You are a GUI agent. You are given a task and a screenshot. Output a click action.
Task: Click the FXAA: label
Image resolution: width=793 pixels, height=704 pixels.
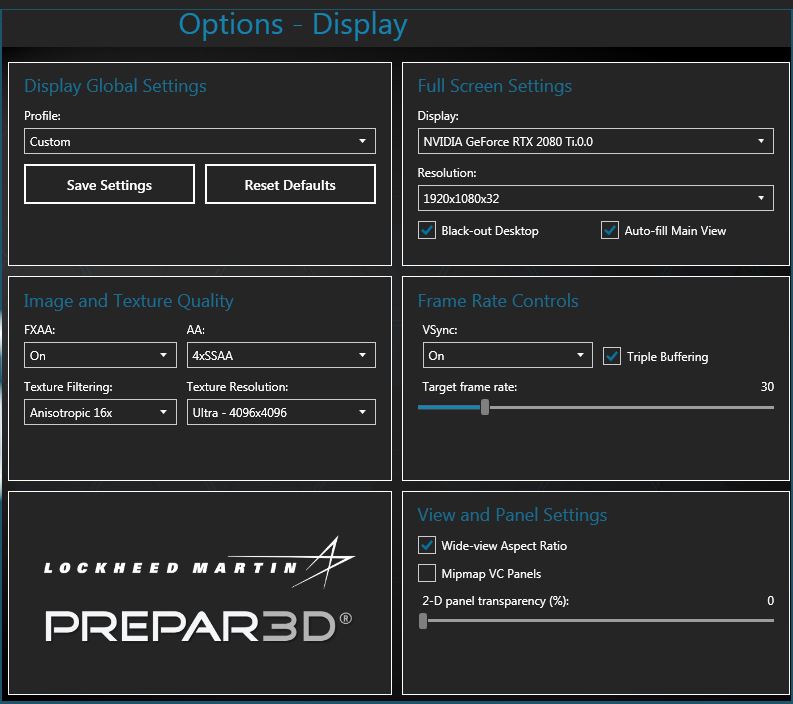pos(39,330)
